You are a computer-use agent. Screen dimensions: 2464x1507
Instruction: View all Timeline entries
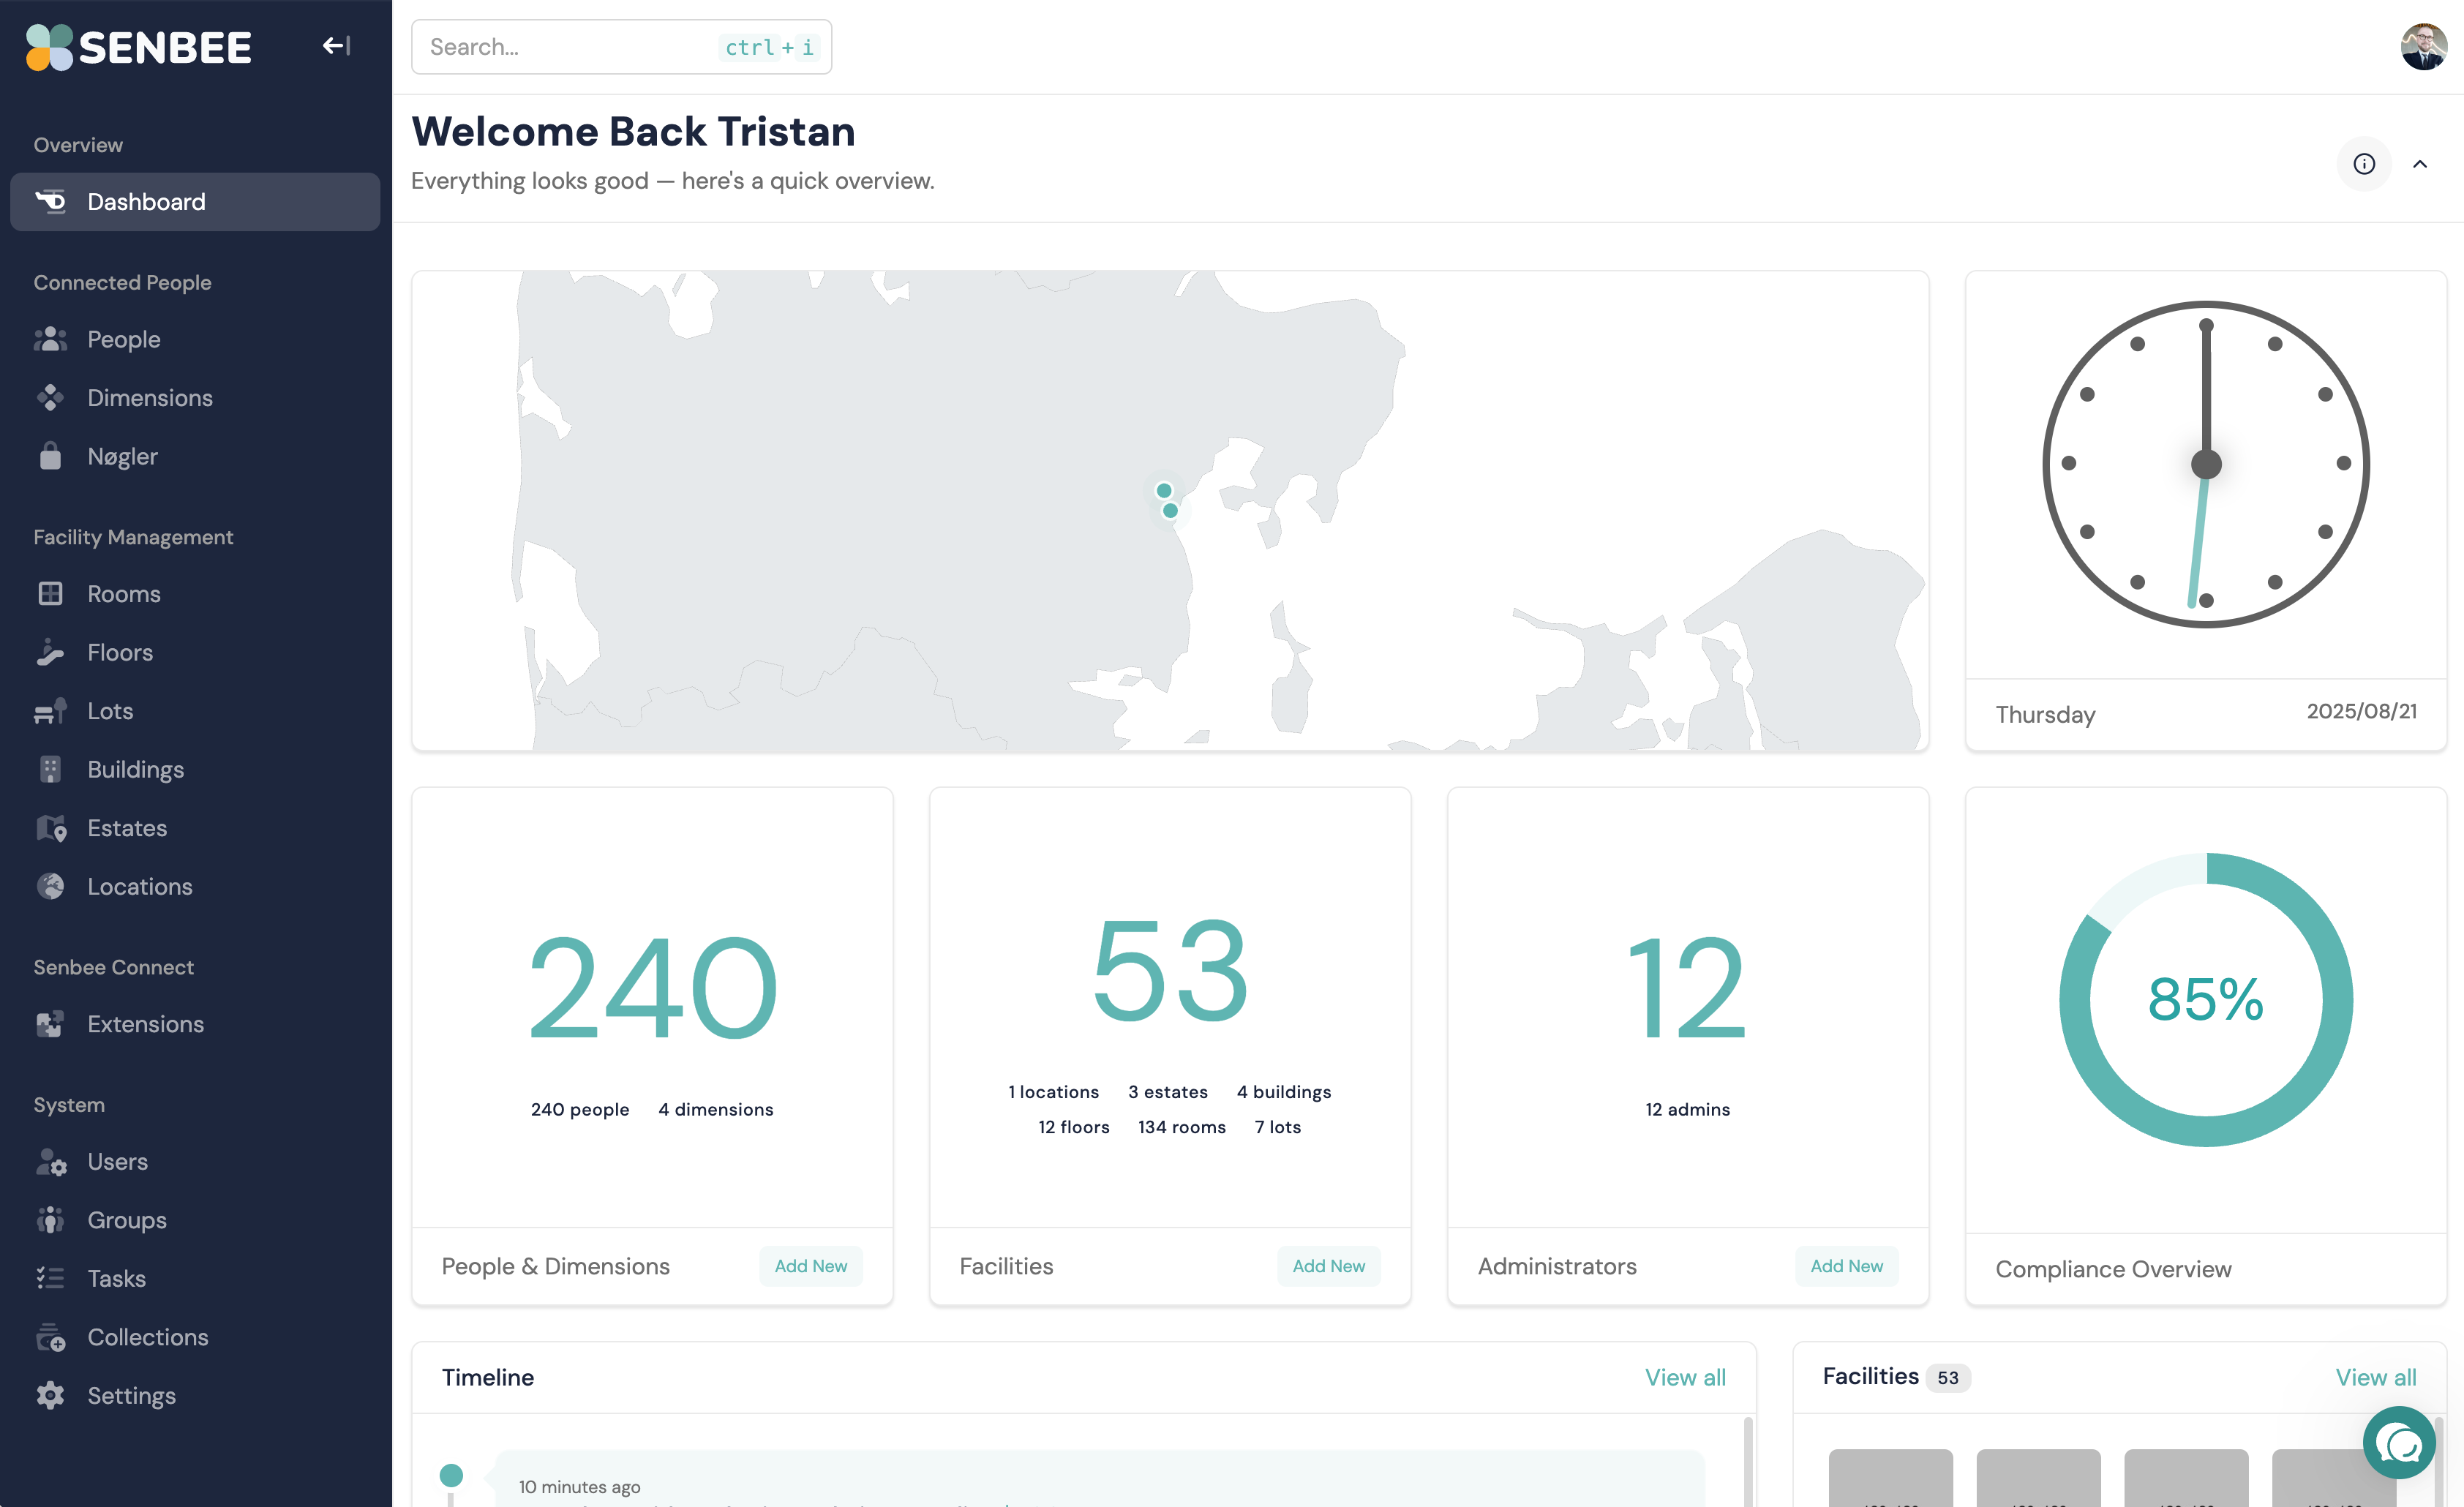(1685, 1378)
